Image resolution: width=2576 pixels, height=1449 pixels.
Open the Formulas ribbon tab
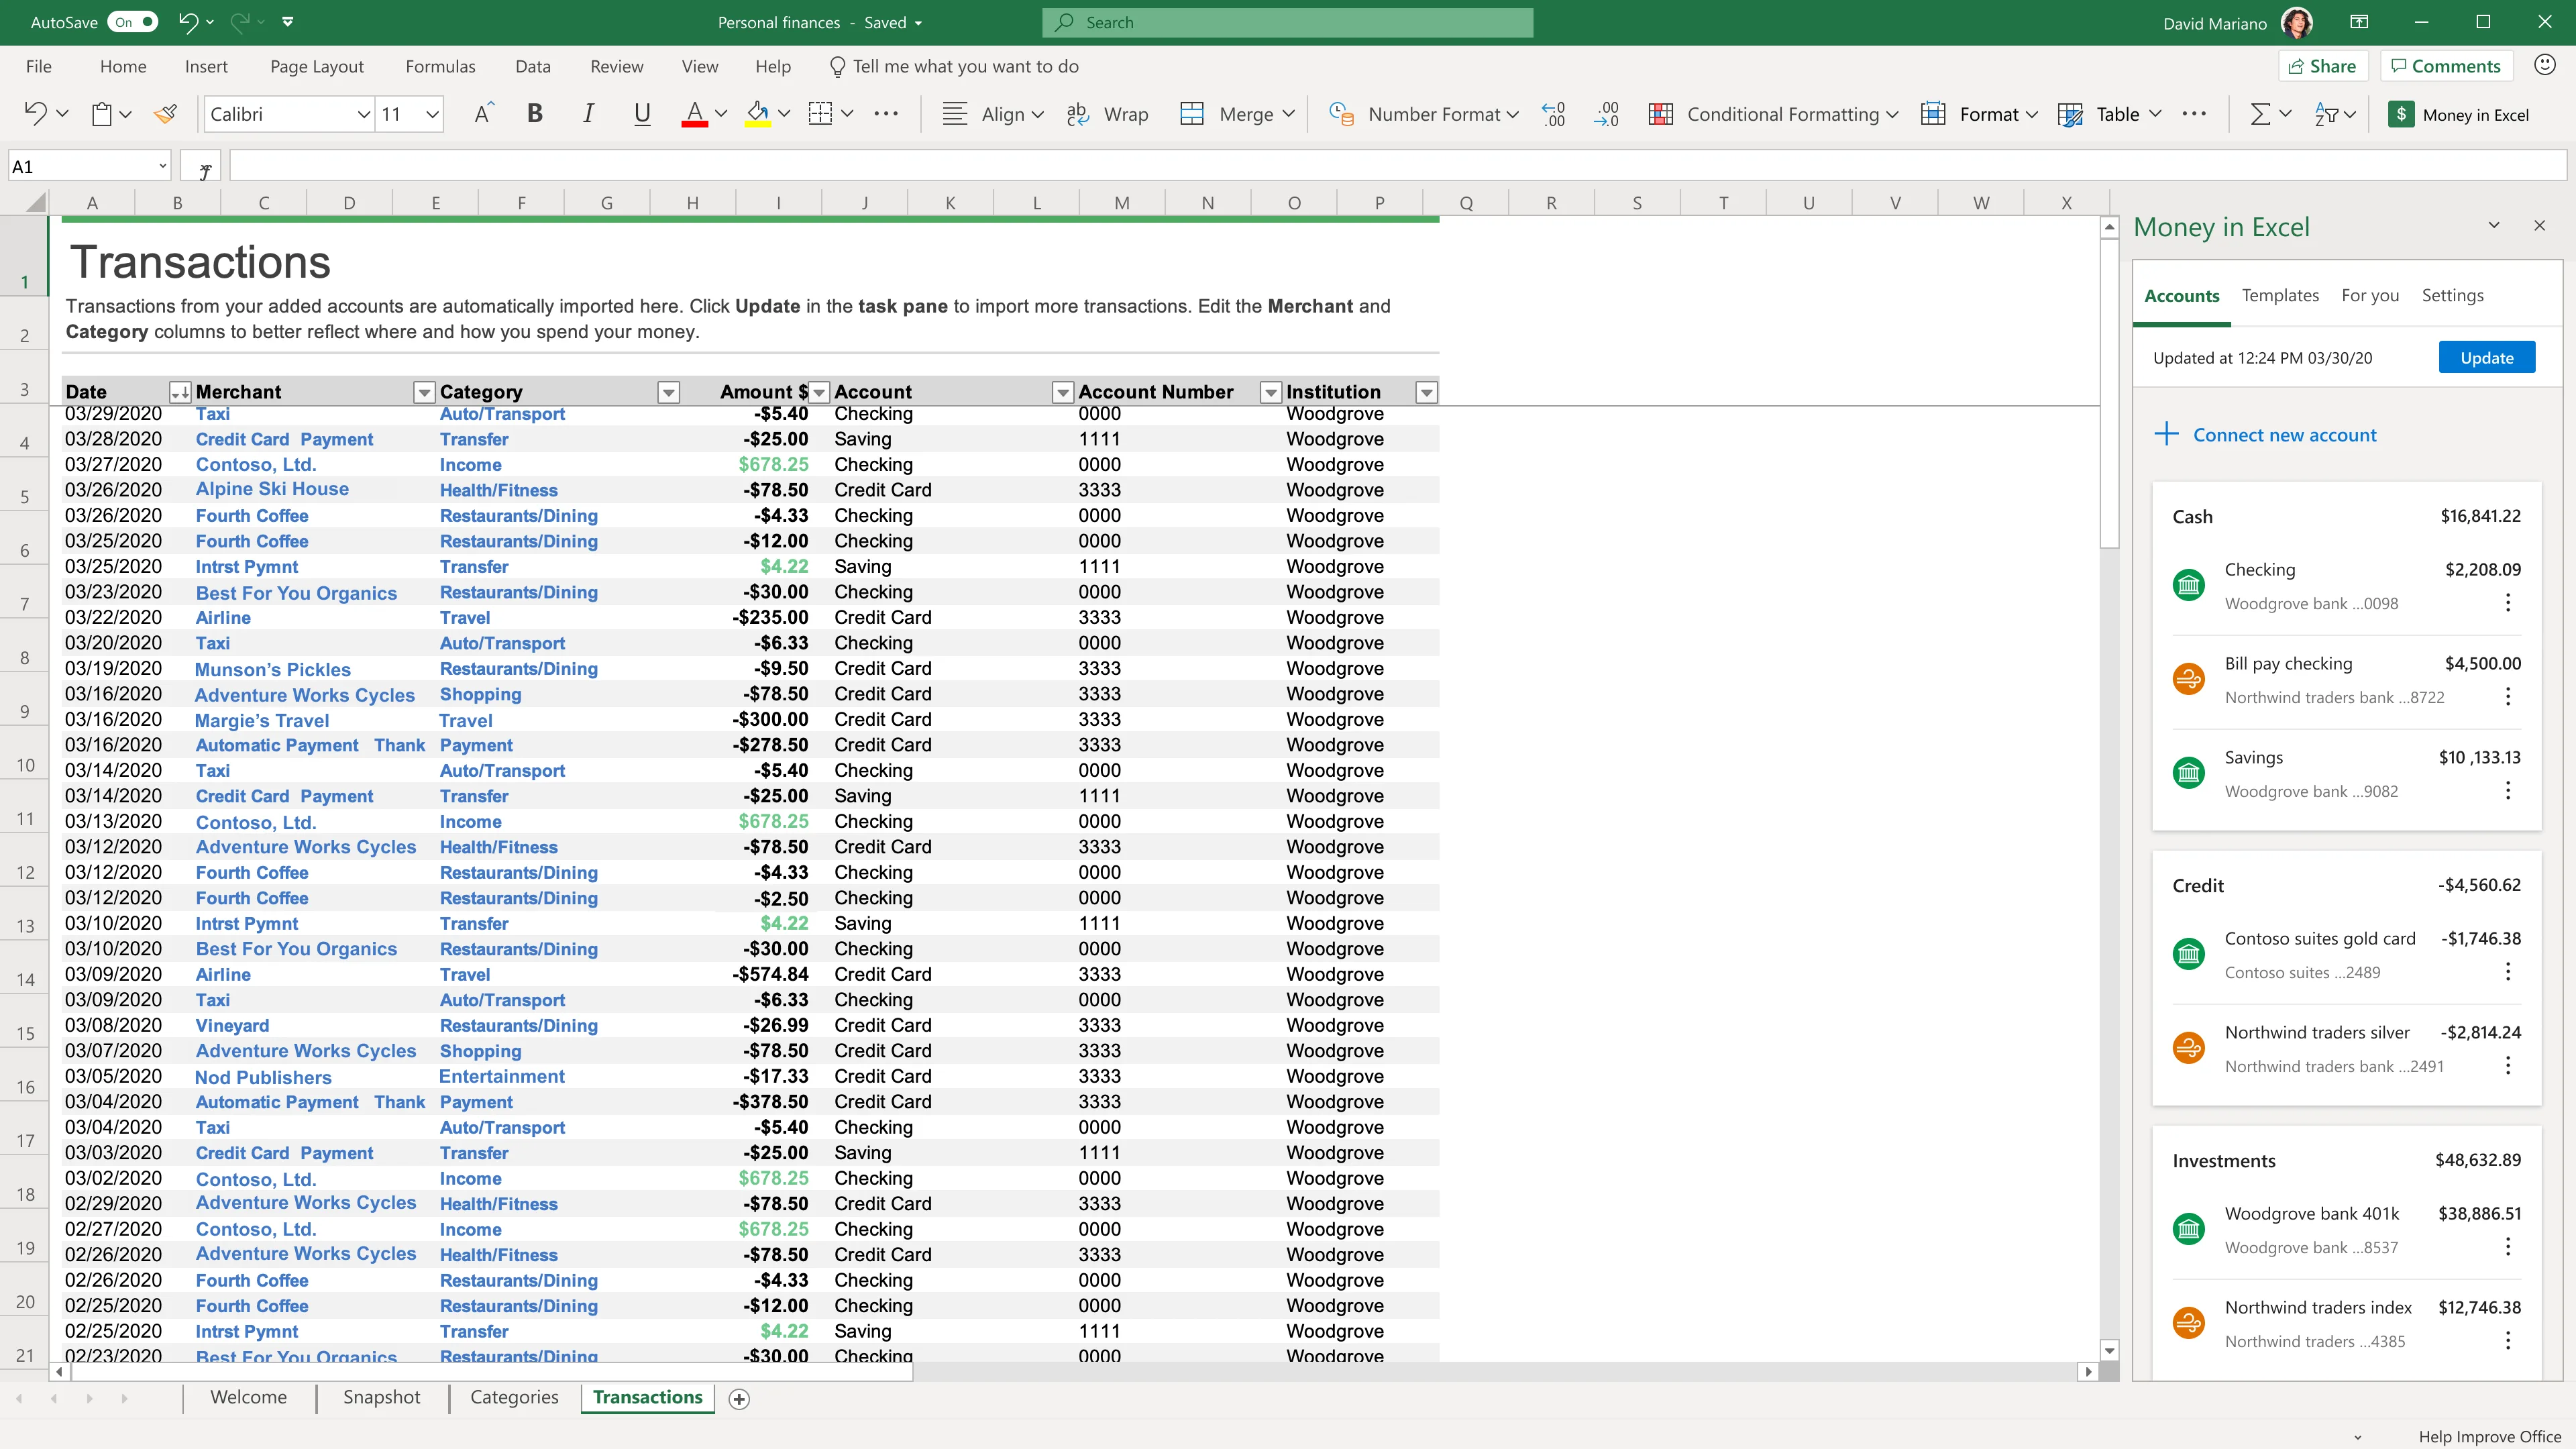click(x=440, y=66)
